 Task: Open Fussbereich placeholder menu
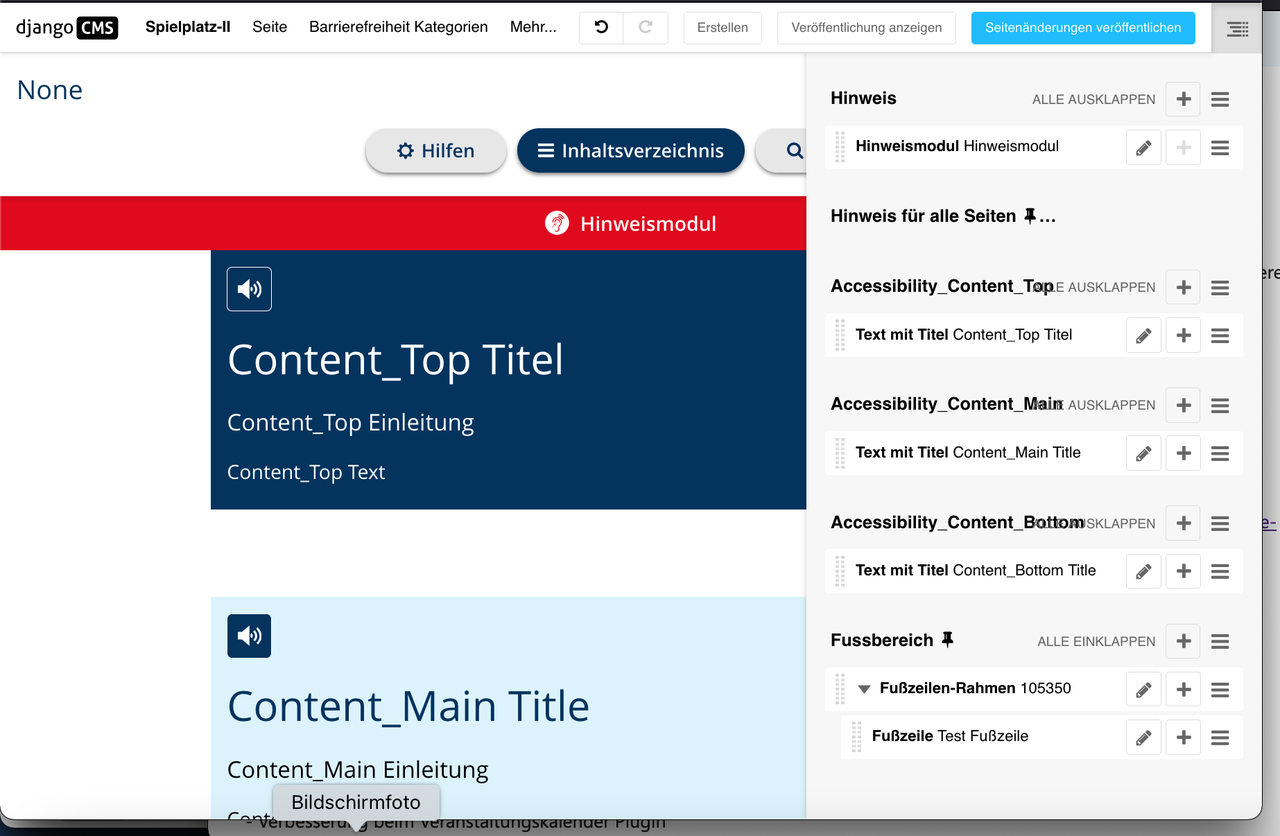coord(1220,641)
